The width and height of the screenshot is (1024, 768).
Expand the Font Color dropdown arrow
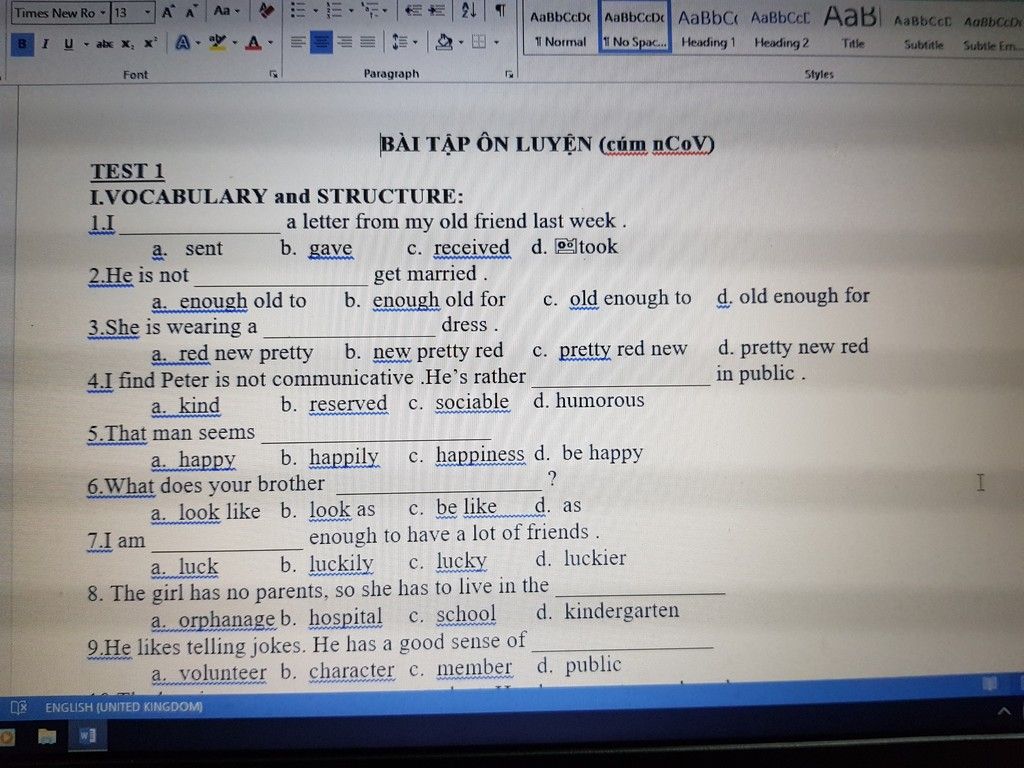tap(270, 44)
